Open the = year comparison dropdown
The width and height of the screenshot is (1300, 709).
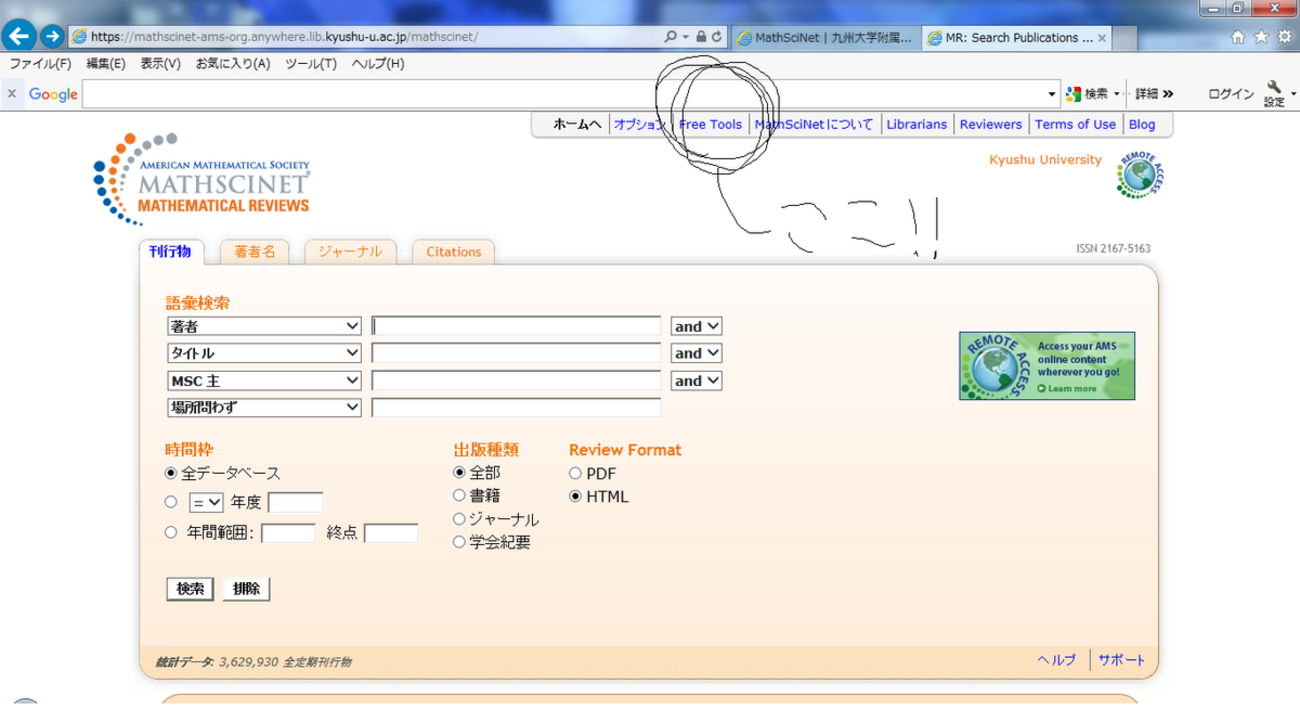206,503
